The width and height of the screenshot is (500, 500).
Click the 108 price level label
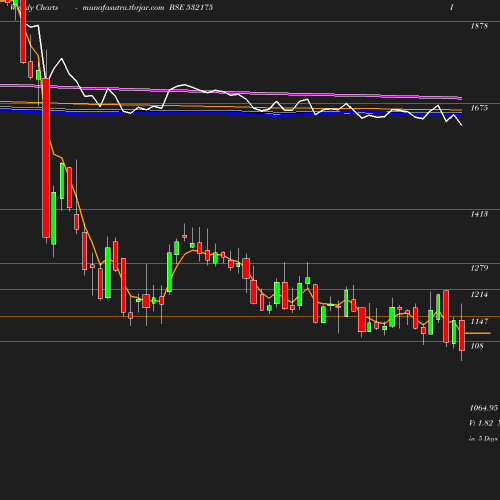[x=477, y=346]
